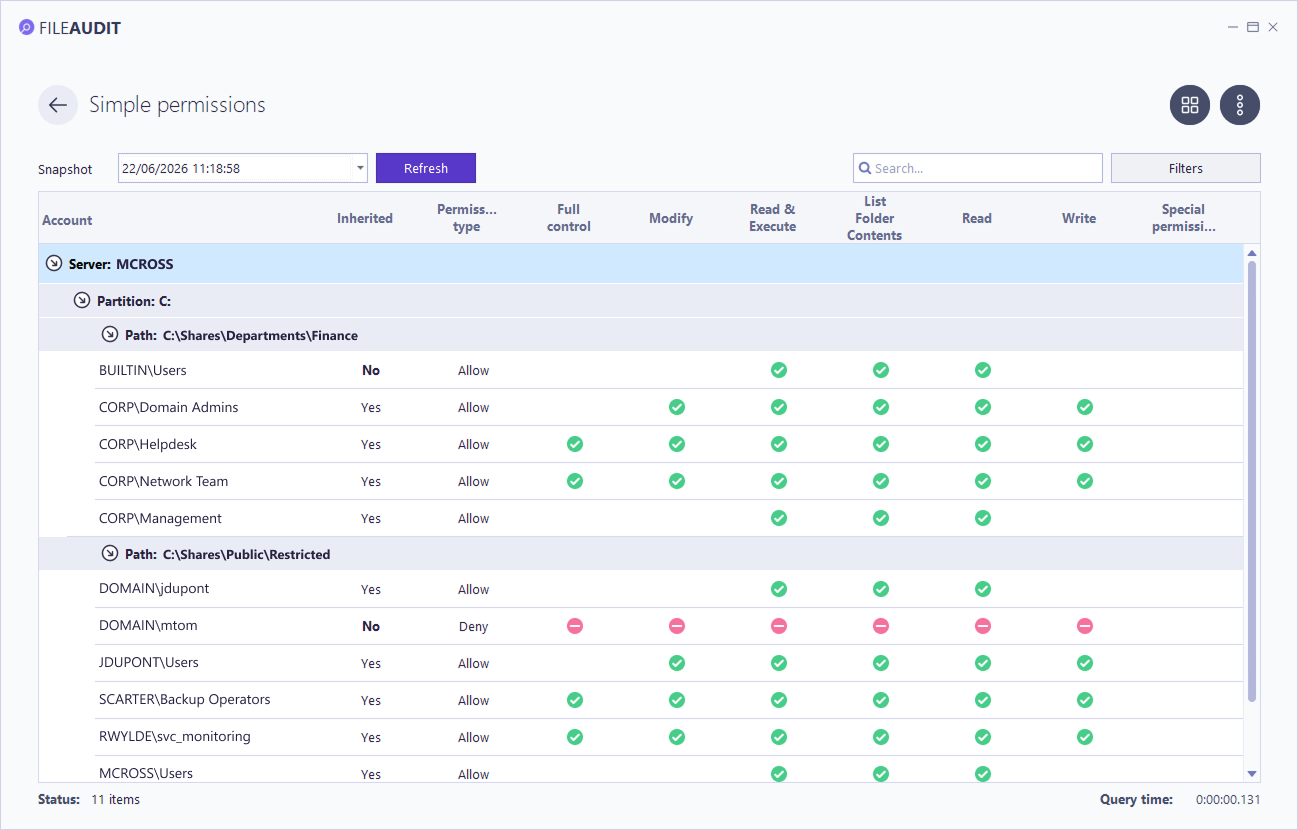Click the Deny Full control icon for DOMAIN\mtom
Viewport: 1298px width, 830px height.
tap(575, 626)
